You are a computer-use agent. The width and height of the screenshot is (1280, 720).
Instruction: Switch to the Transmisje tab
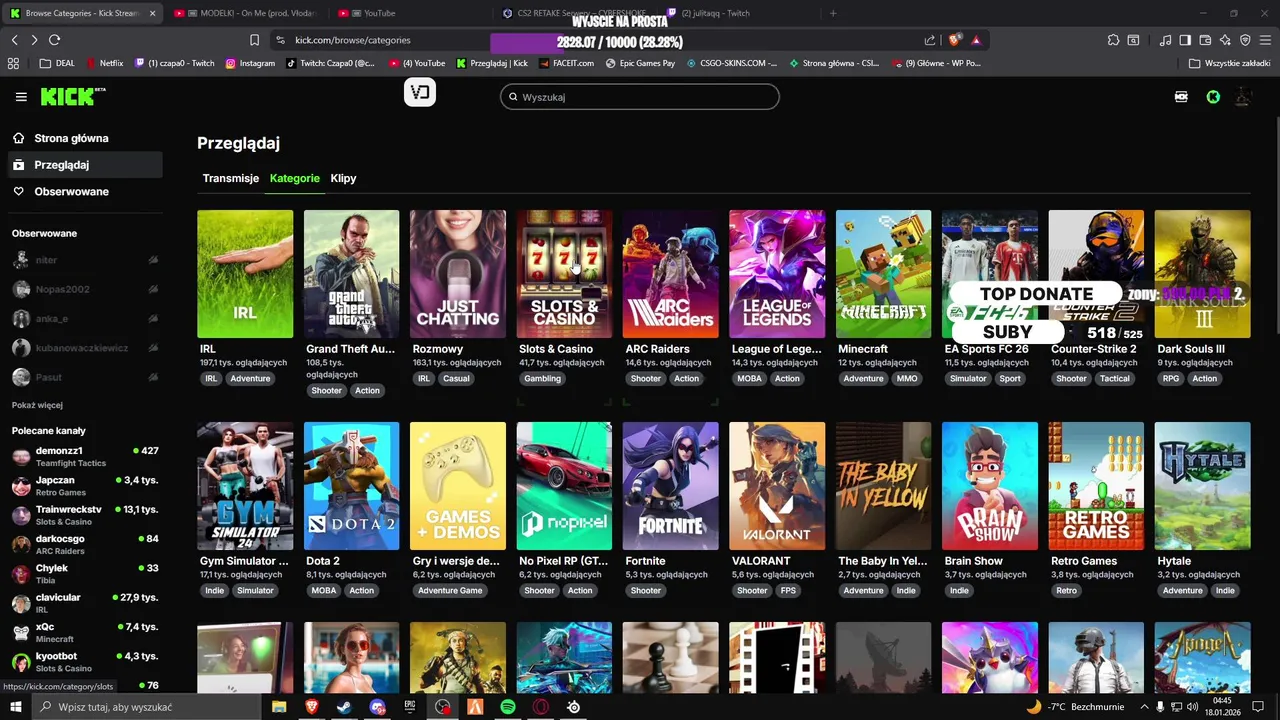(x=231, y=178)
